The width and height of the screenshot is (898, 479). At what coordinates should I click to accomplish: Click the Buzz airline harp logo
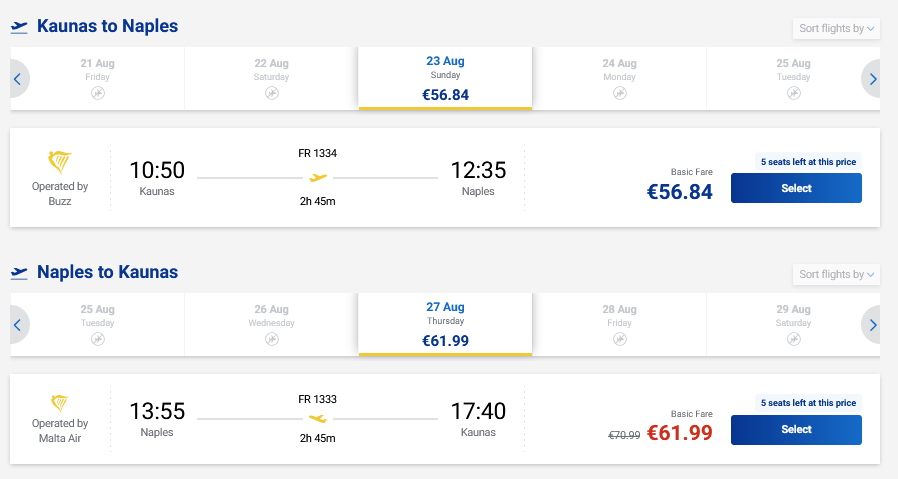[61, 162]
